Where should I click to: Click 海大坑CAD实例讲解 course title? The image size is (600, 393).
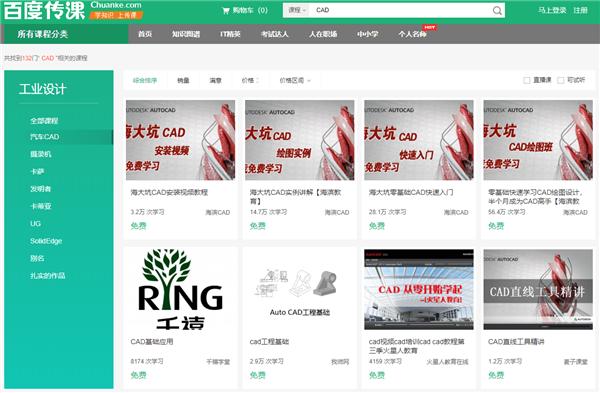click(x=295, y=196)
